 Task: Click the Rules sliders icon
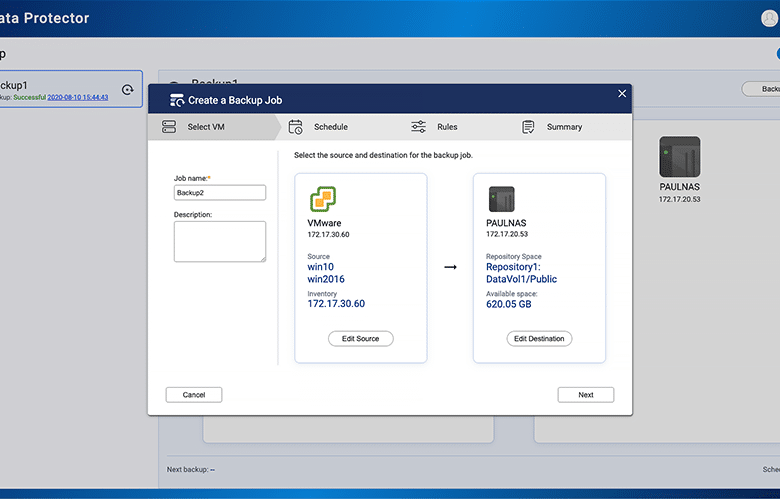coord(418,126)
